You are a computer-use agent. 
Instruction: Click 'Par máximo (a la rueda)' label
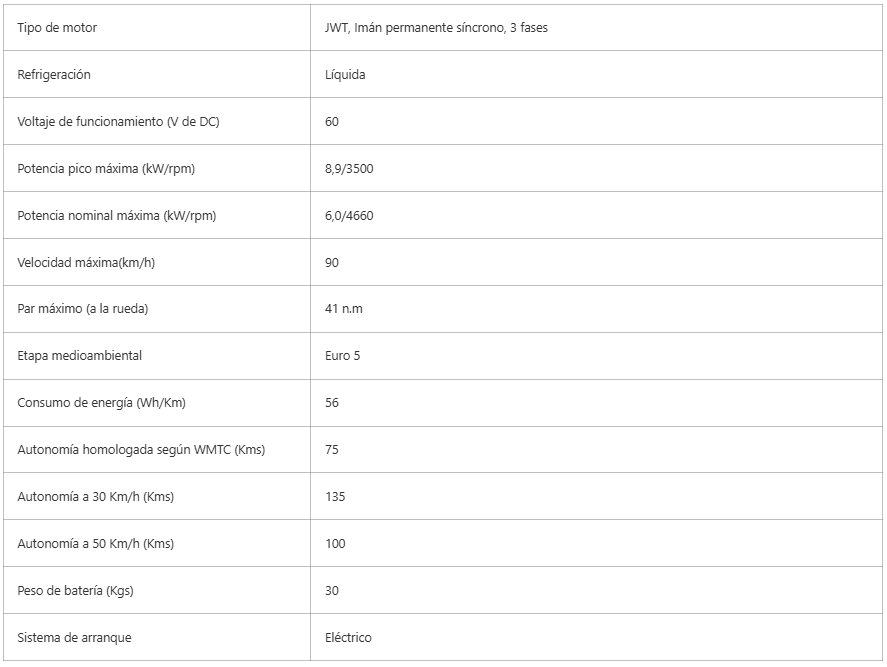pyautogui.click(x=83, y=309)
